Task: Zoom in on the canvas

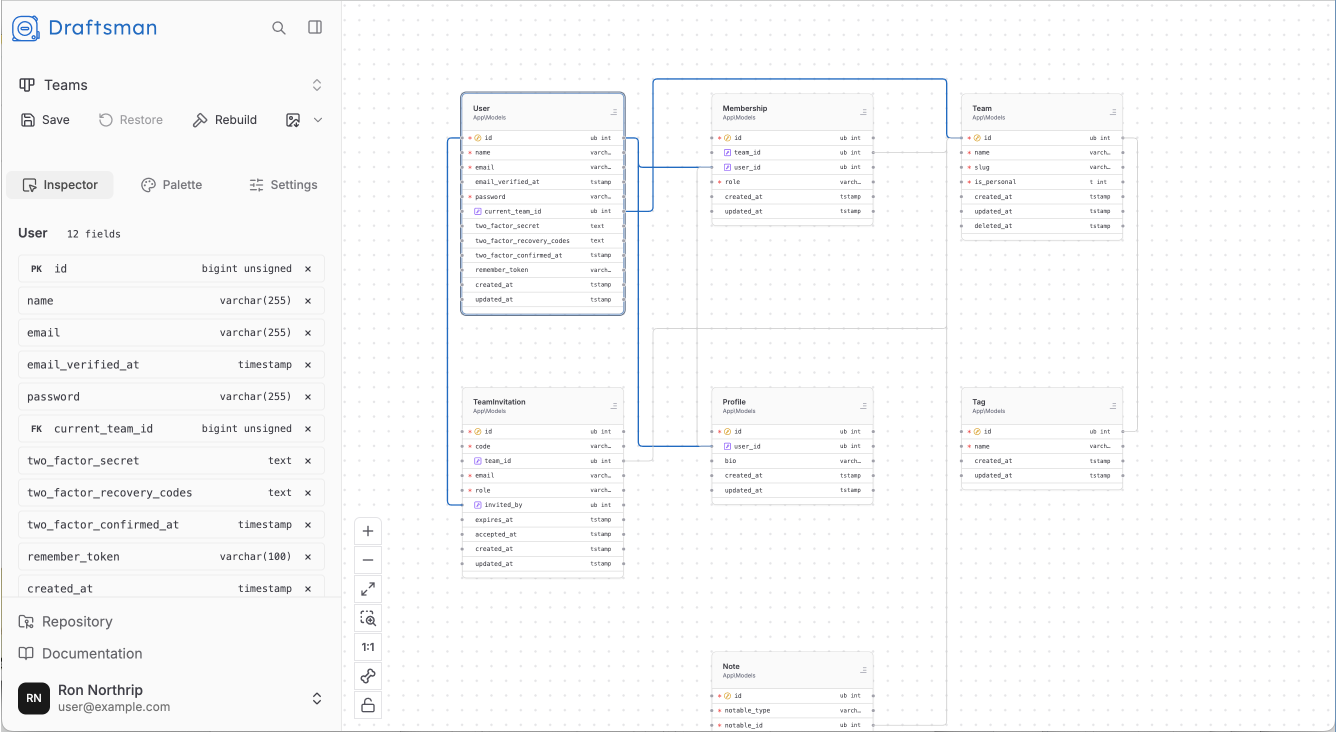Action: (x=368, y=531)
